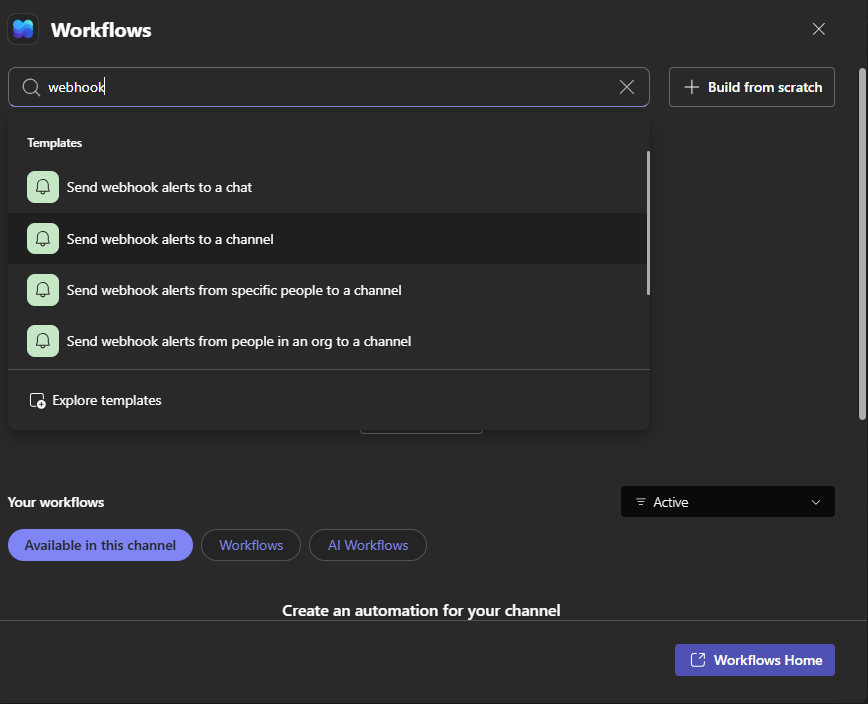
Task: Click the Your workflows heading
Action: (x=56, y=502)
